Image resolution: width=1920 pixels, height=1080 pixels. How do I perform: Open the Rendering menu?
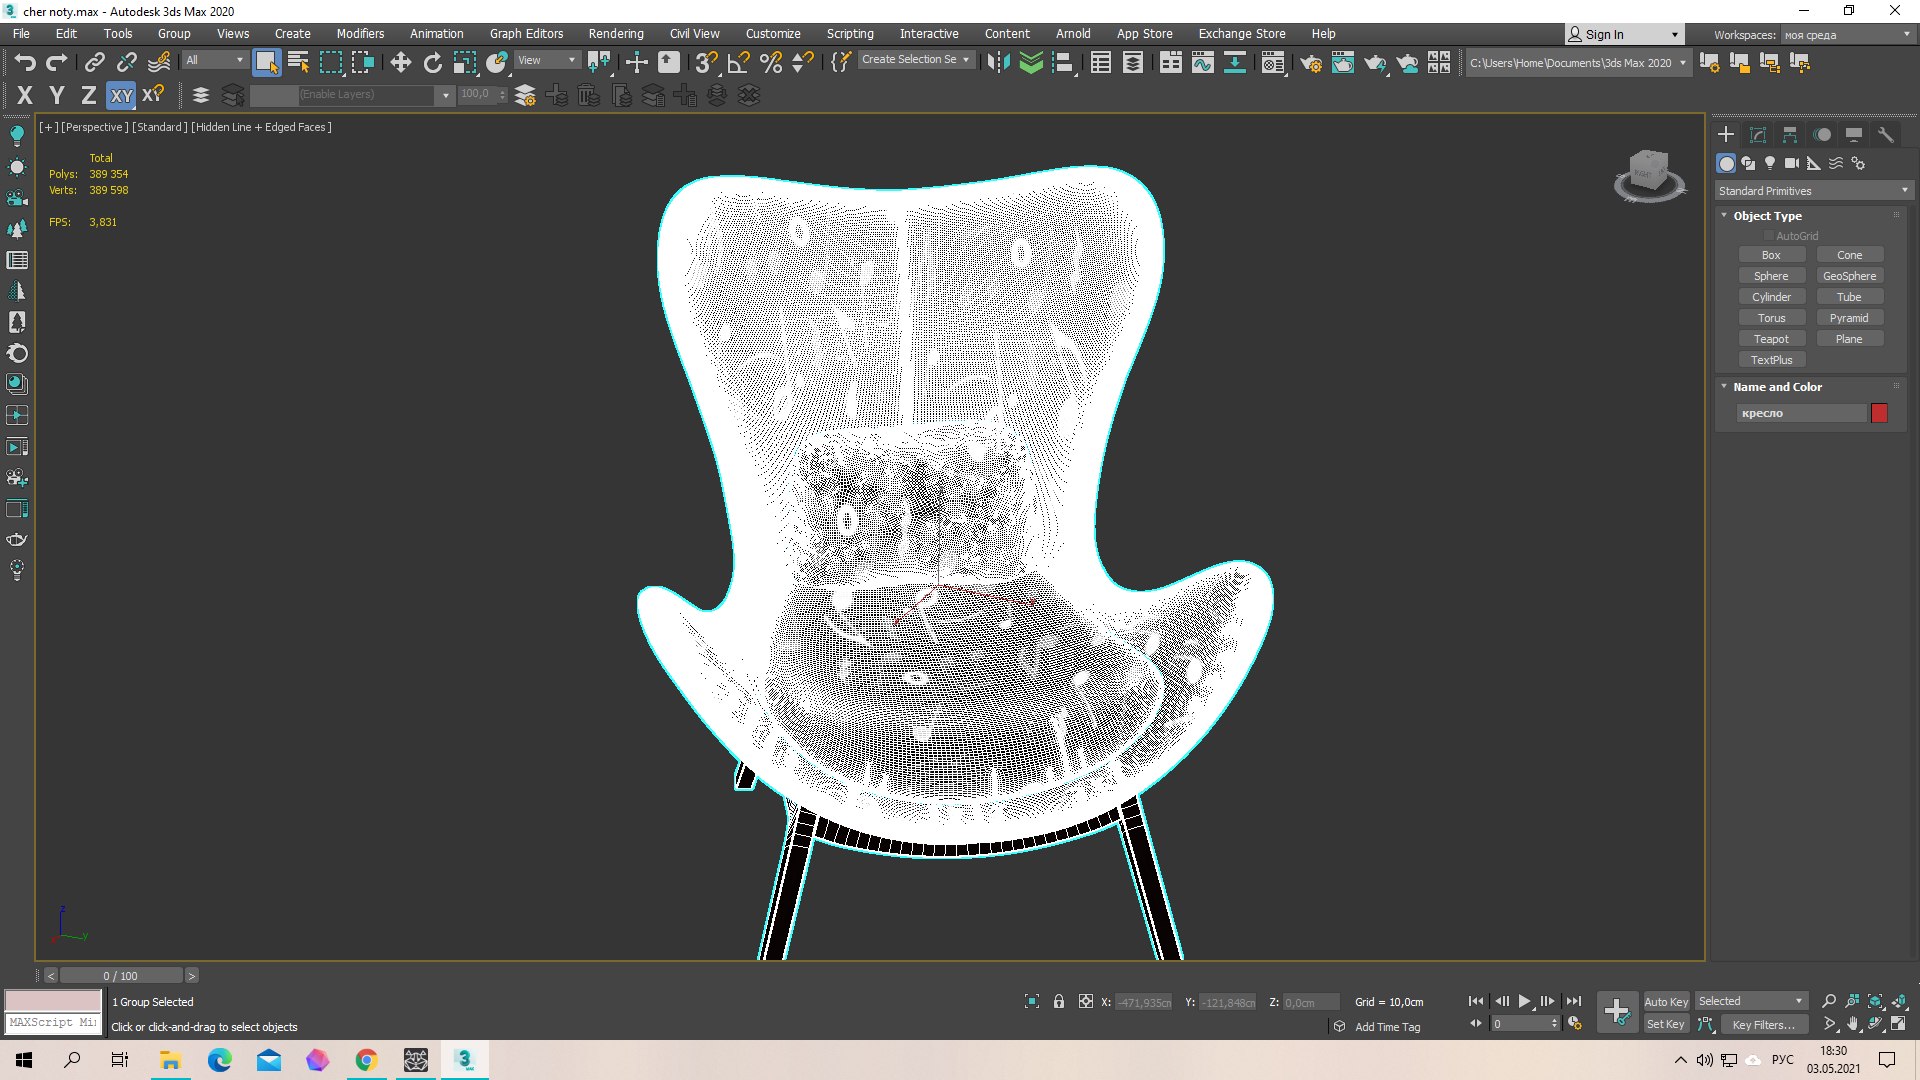click(616, 34)
